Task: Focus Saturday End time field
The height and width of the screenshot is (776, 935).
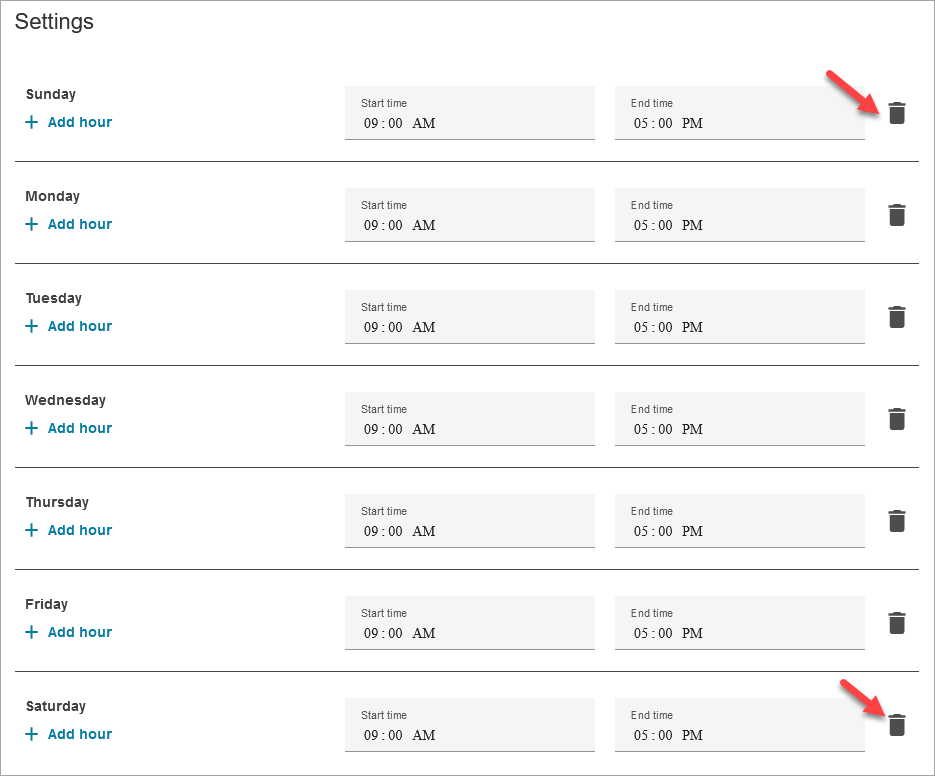Action: 740,725
